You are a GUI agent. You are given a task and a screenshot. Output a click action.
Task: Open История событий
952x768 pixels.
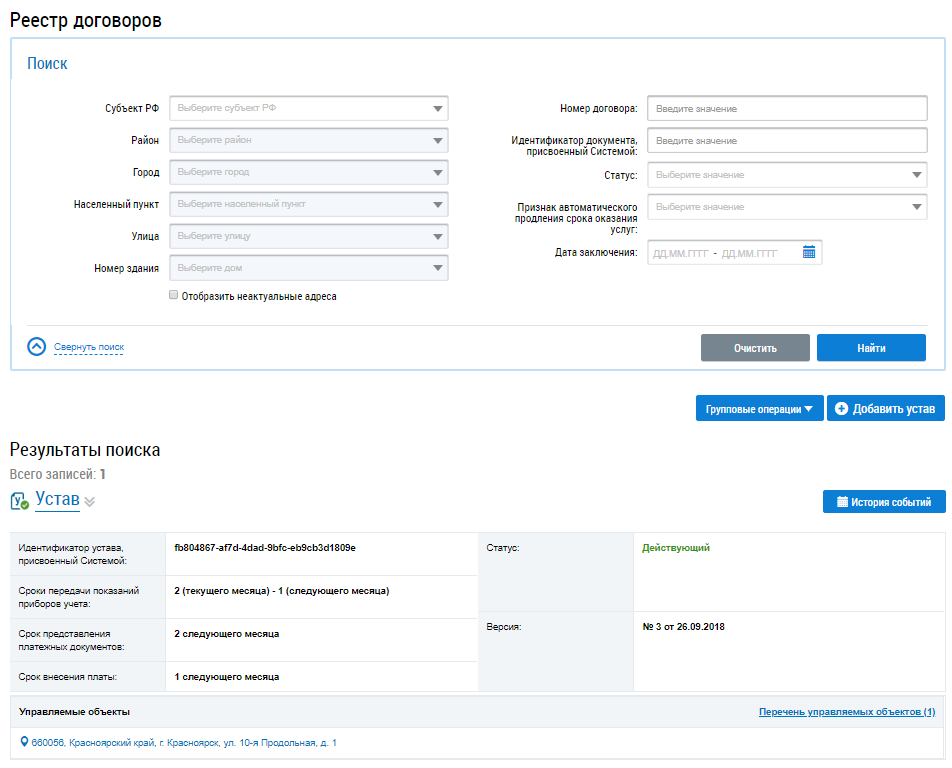tap(884, 501)
